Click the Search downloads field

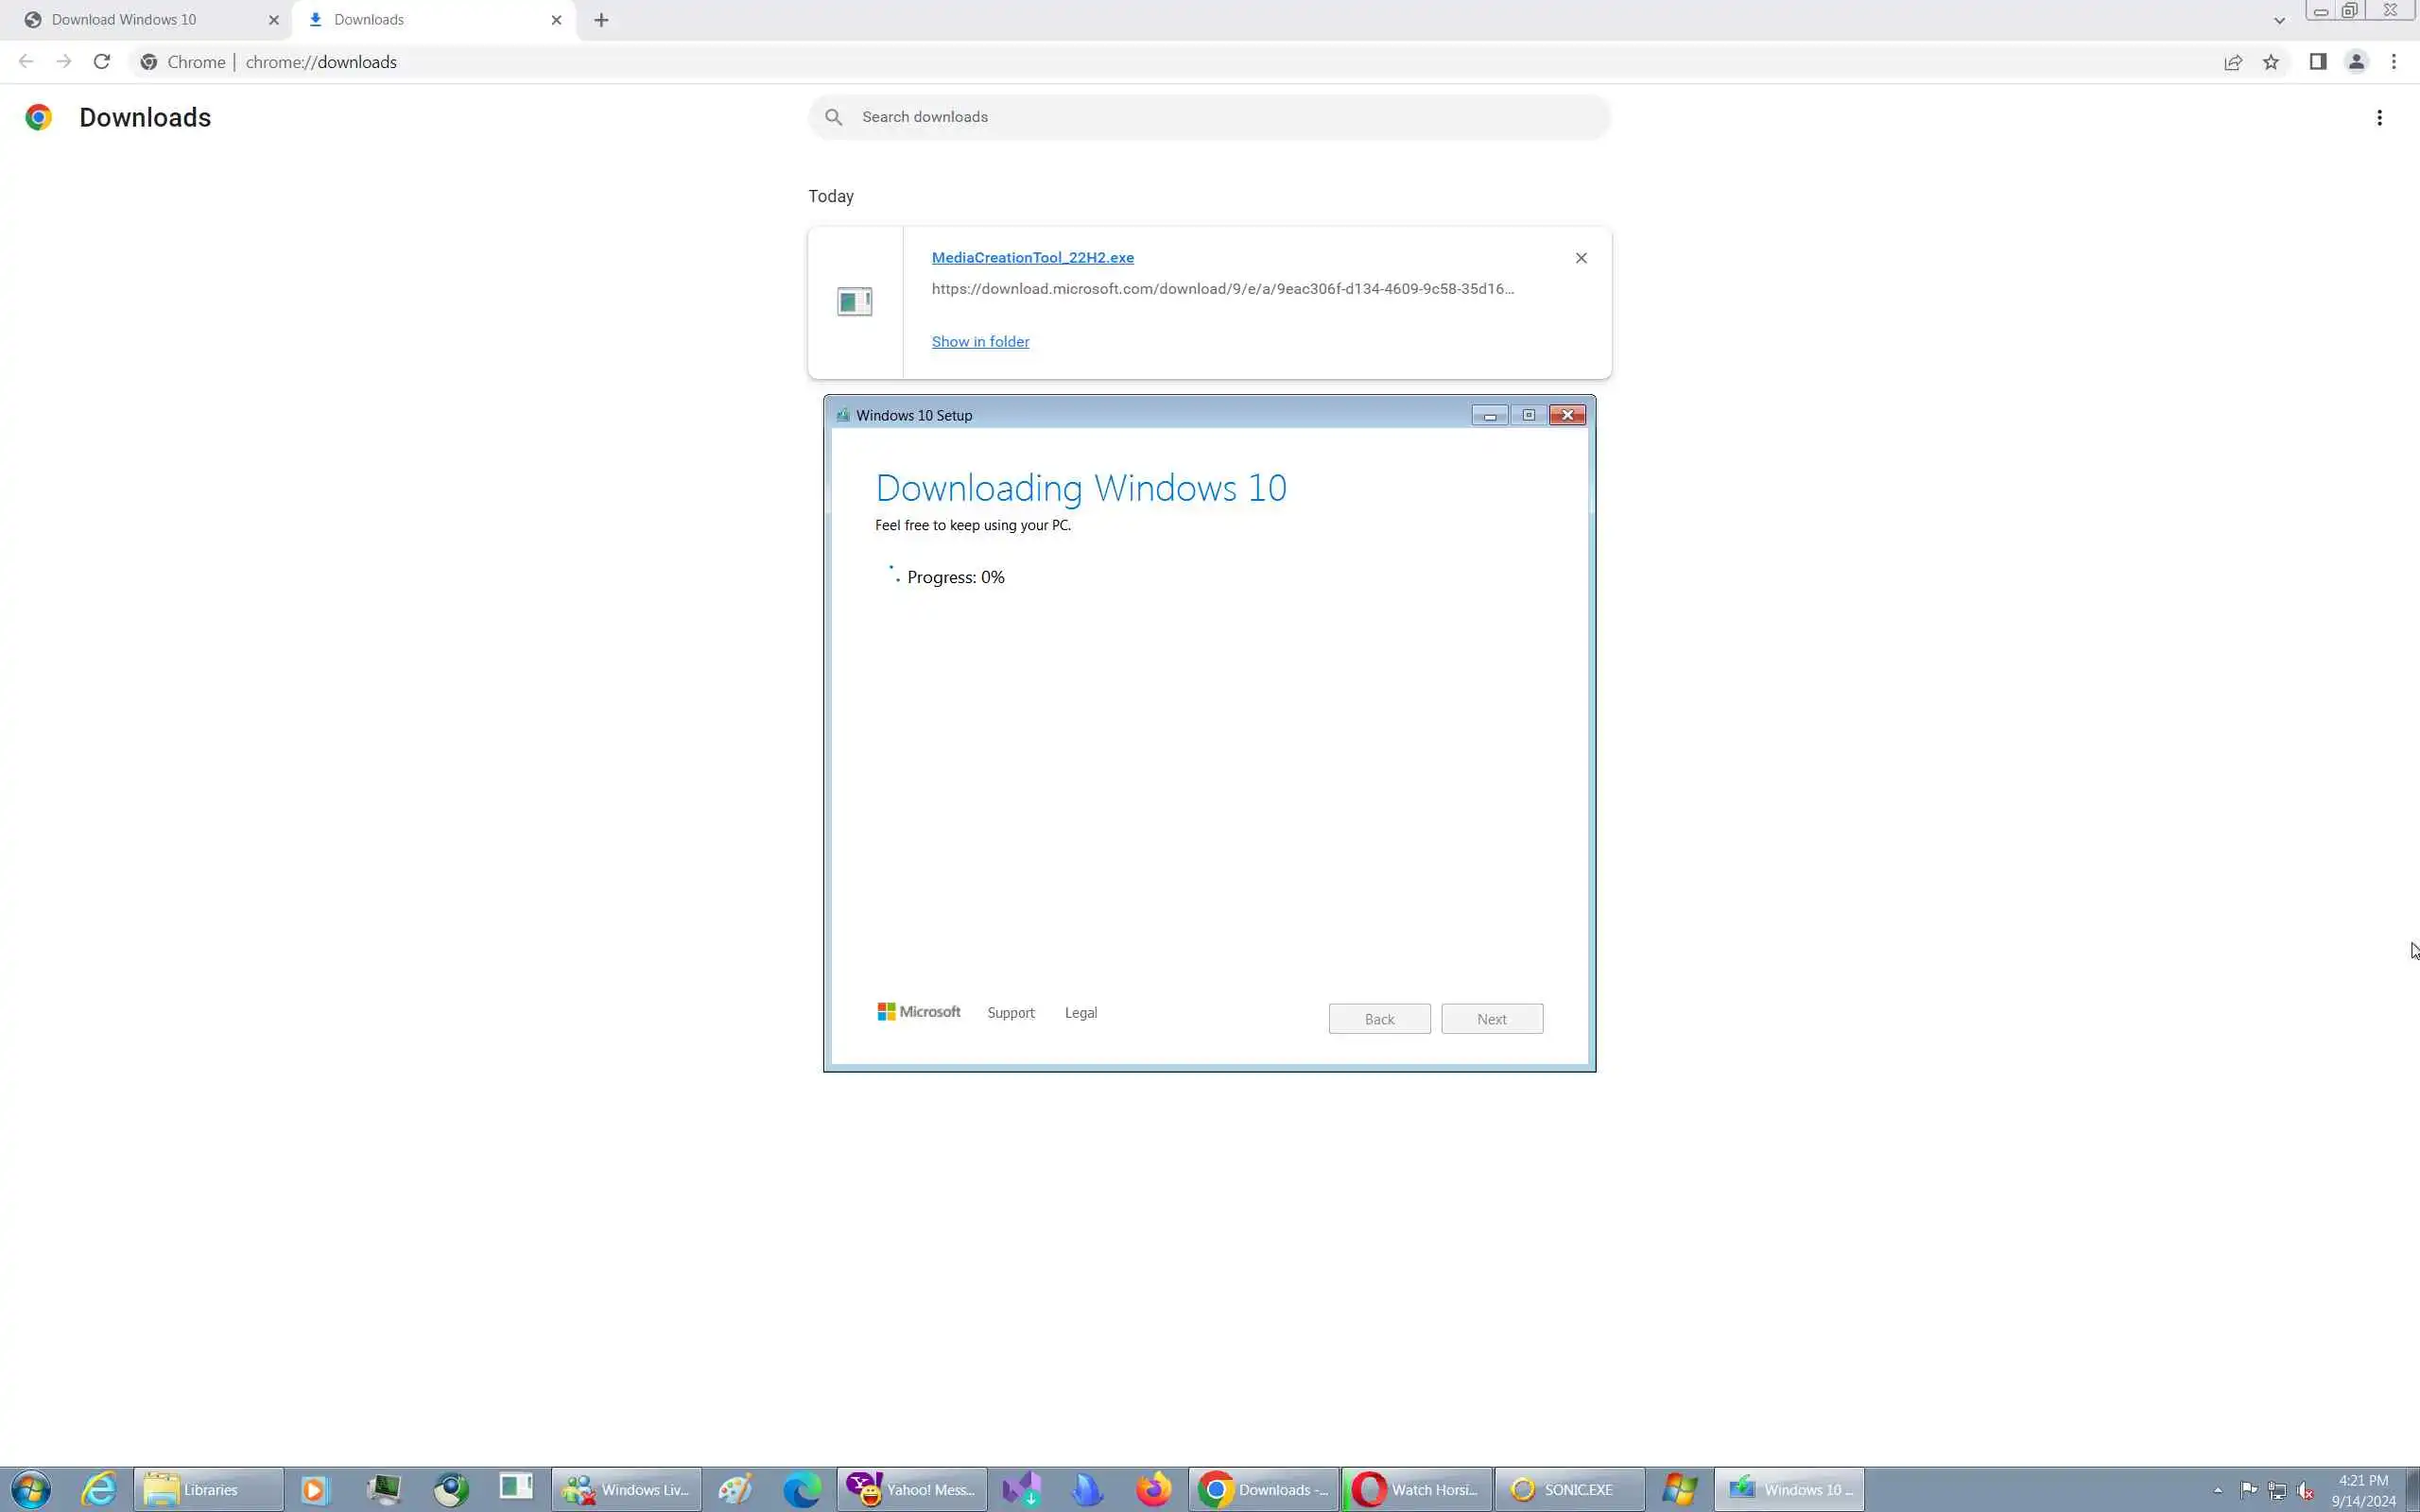coord(1210,117)
